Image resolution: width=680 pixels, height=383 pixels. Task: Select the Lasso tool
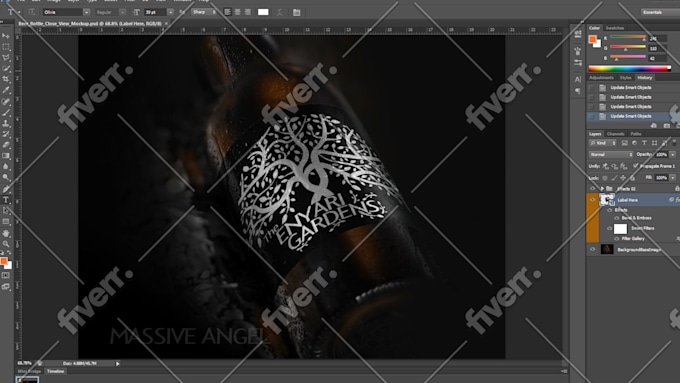click(x=6, y=58)
